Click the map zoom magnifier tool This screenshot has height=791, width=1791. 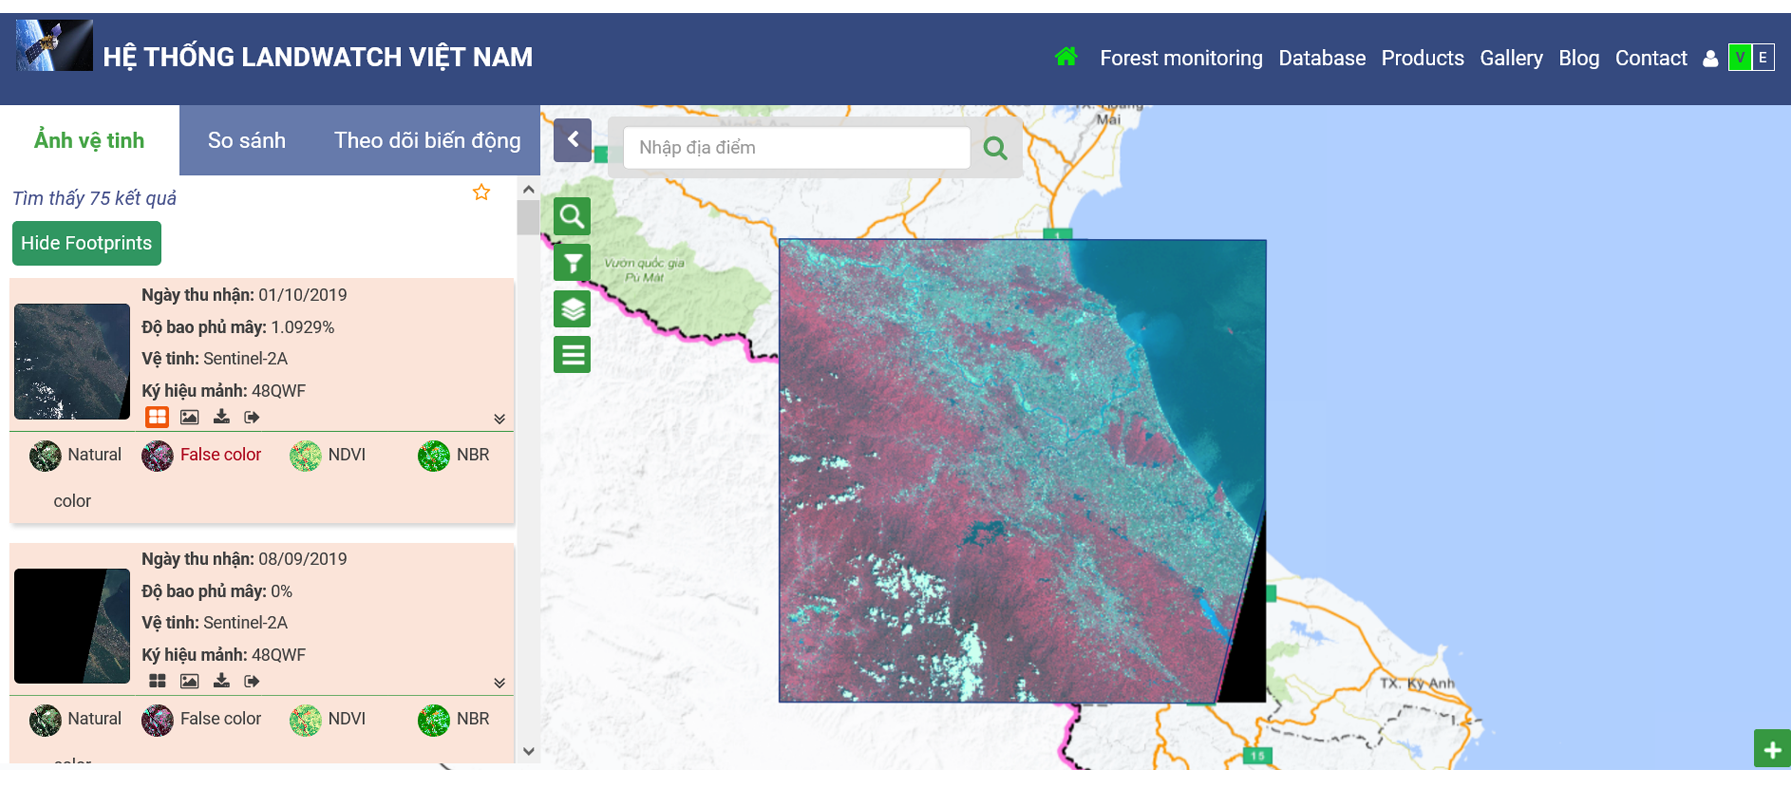572,216
